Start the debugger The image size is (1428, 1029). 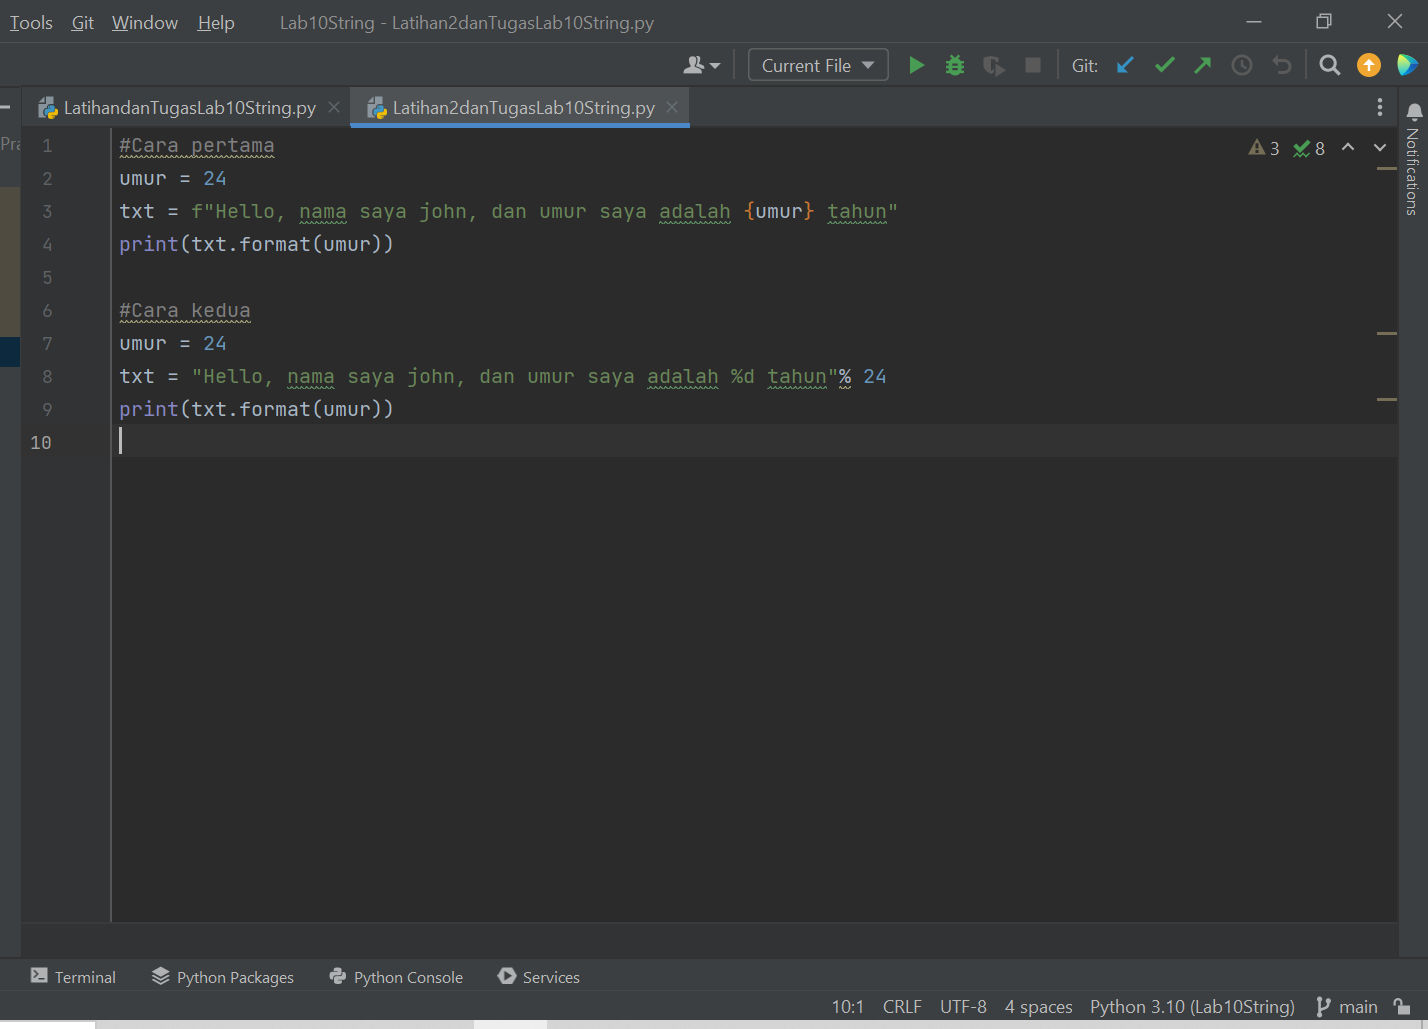coord(954,64)
